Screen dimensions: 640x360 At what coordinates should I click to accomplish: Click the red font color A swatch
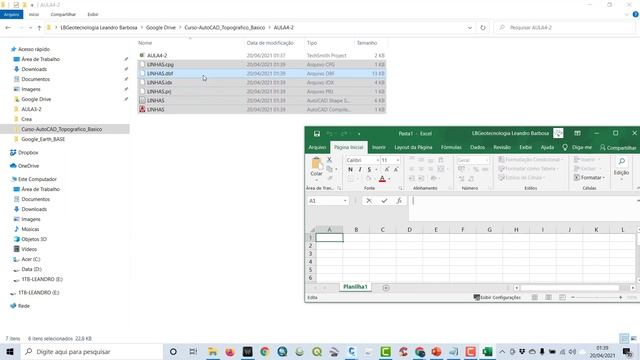[382, 179]
